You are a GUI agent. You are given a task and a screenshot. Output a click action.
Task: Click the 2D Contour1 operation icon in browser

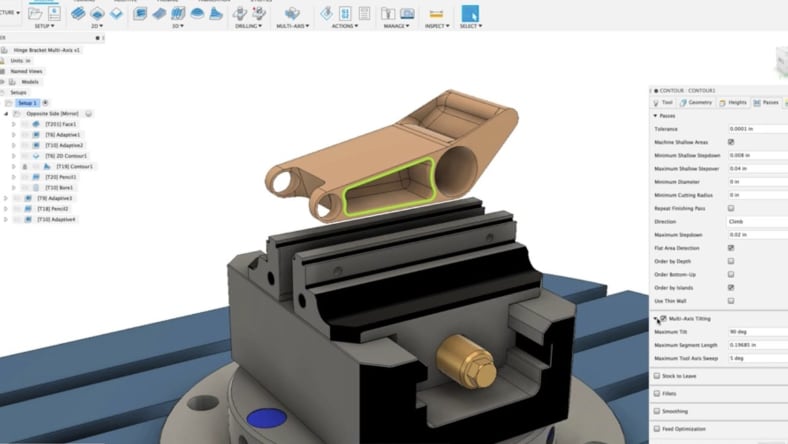tap(36, 156)
